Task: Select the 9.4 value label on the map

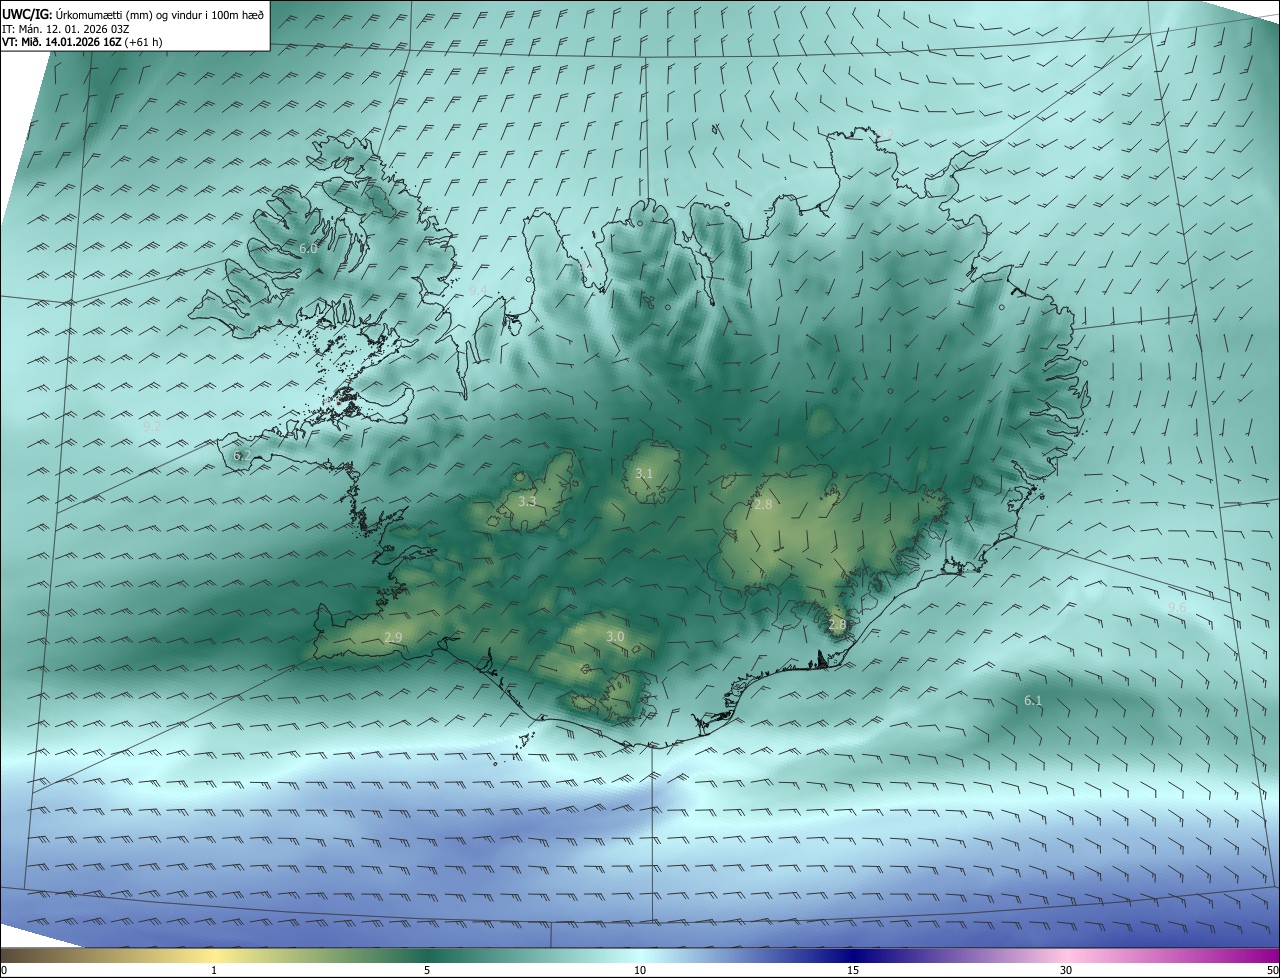Action: point(478,290)
